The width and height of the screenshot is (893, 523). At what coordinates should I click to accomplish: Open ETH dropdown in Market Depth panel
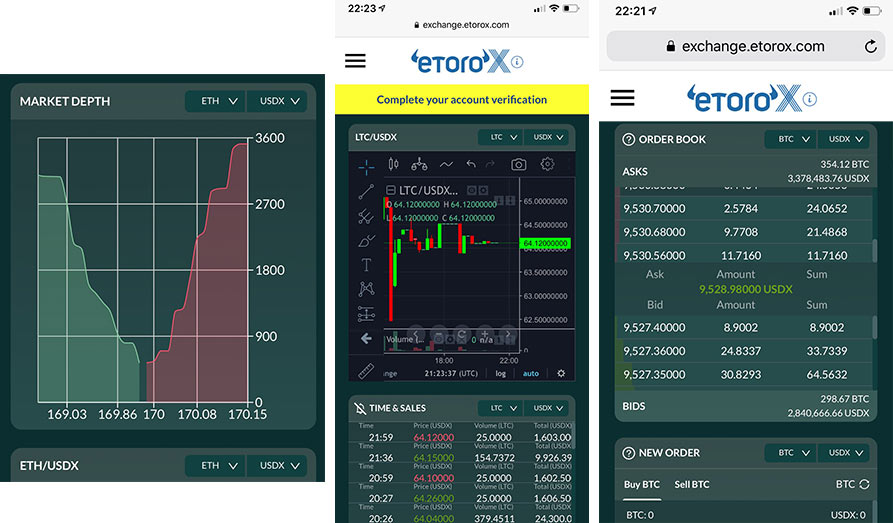coord(216,101)
